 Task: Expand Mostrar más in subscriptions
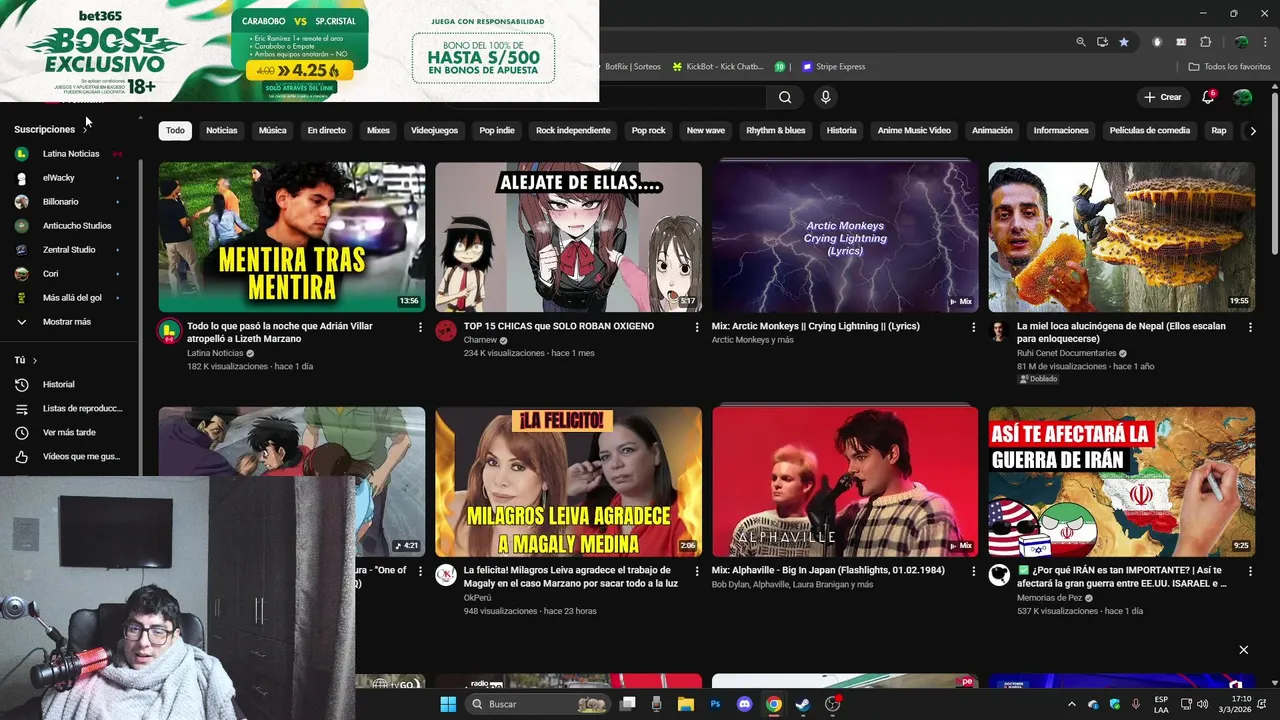[68, 322]
